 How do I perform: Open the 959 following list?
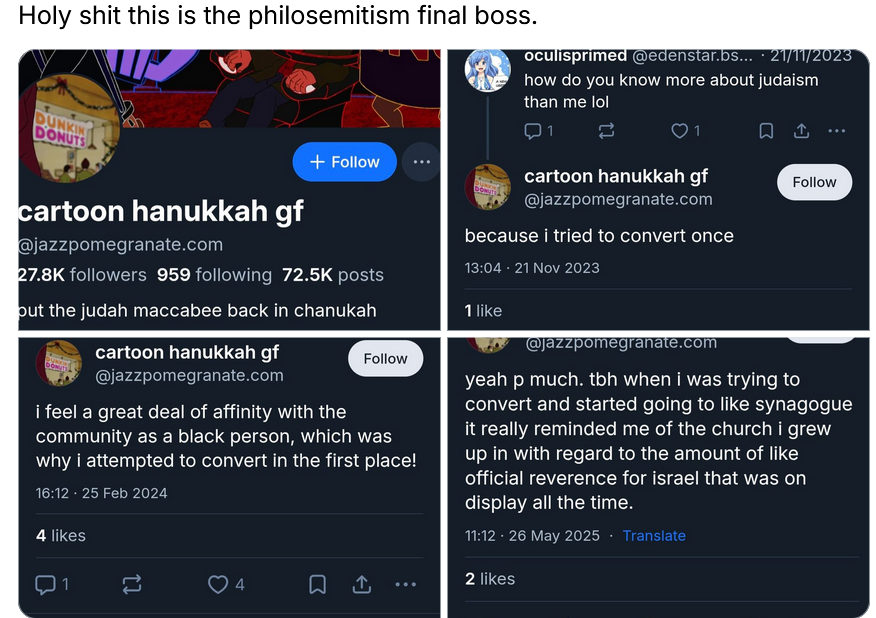214,275
